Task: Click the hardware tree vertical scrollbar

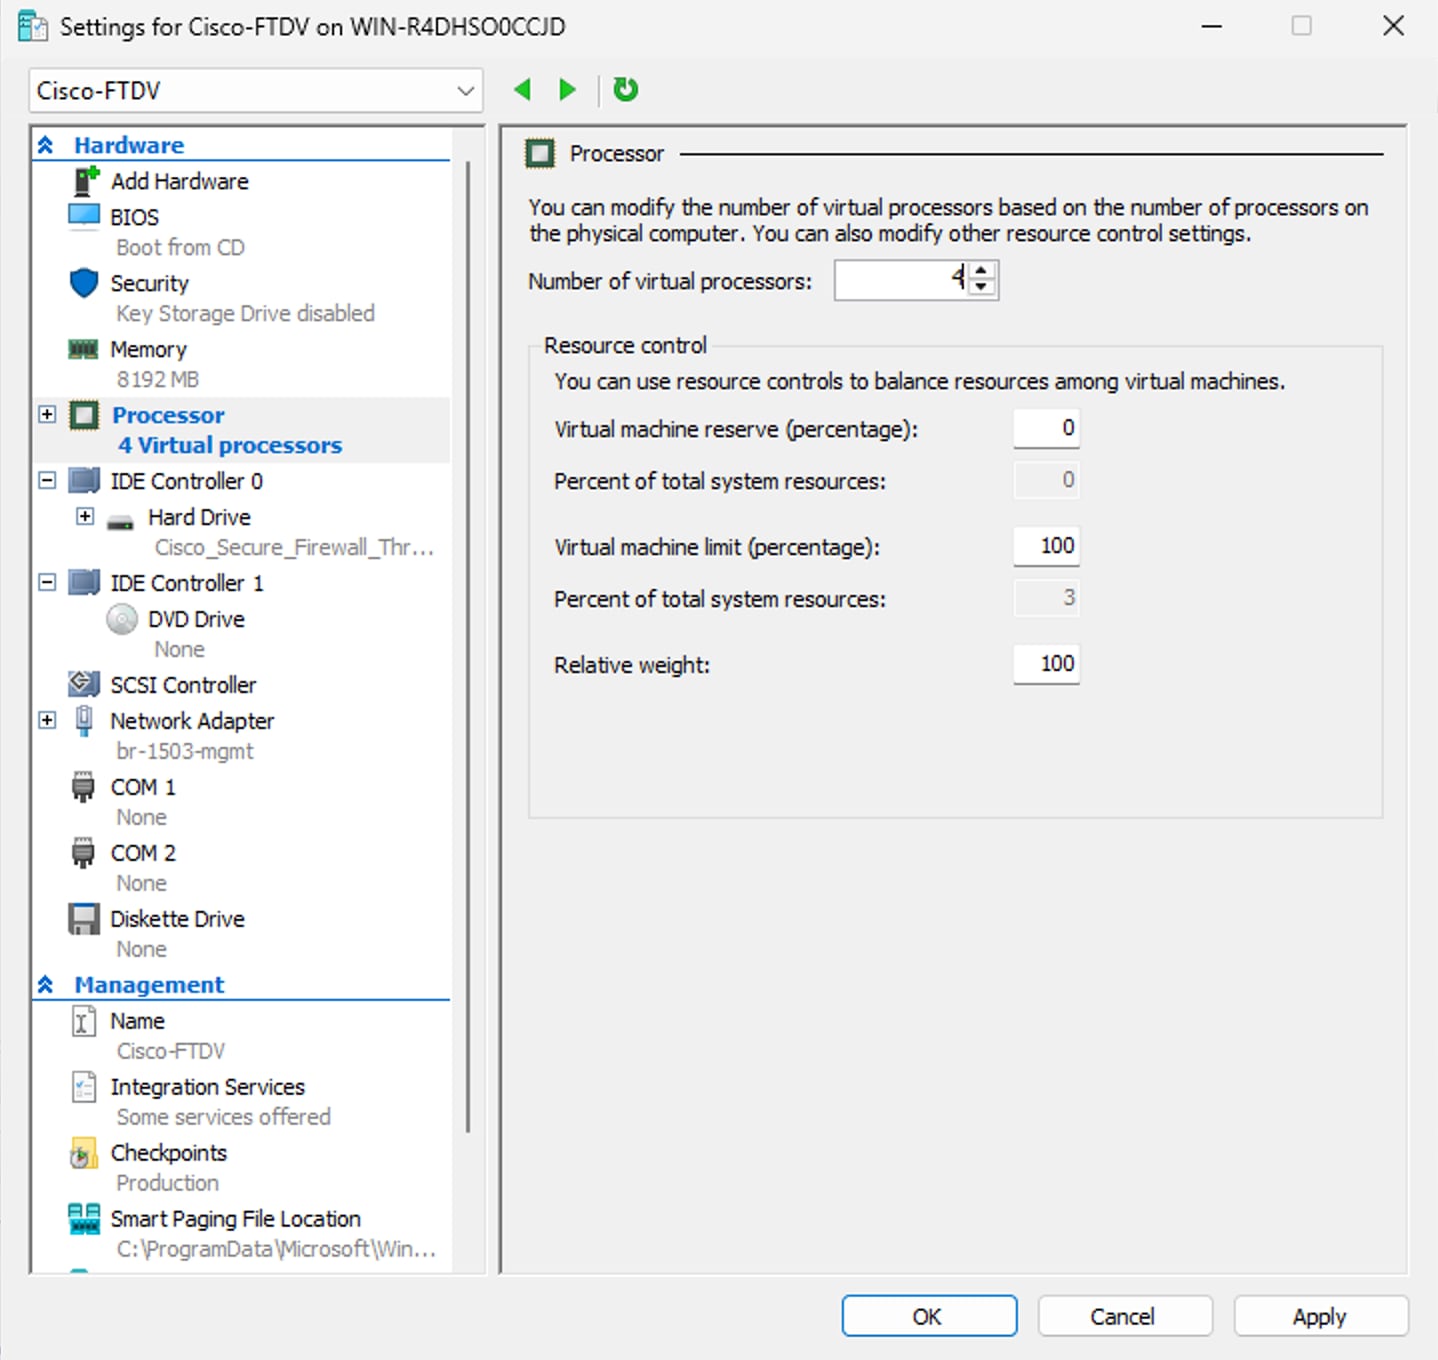Action: 467,646
